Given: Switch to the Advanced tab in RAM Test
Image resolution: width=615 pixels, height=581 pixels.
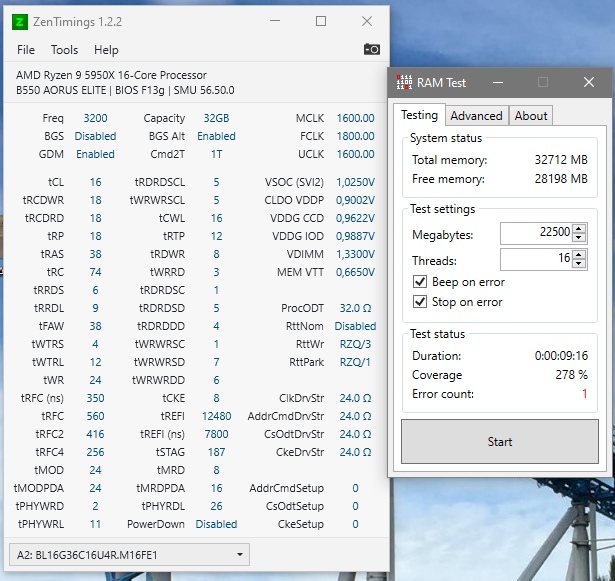Looking at the screenshot, I should tap(477, 116).
